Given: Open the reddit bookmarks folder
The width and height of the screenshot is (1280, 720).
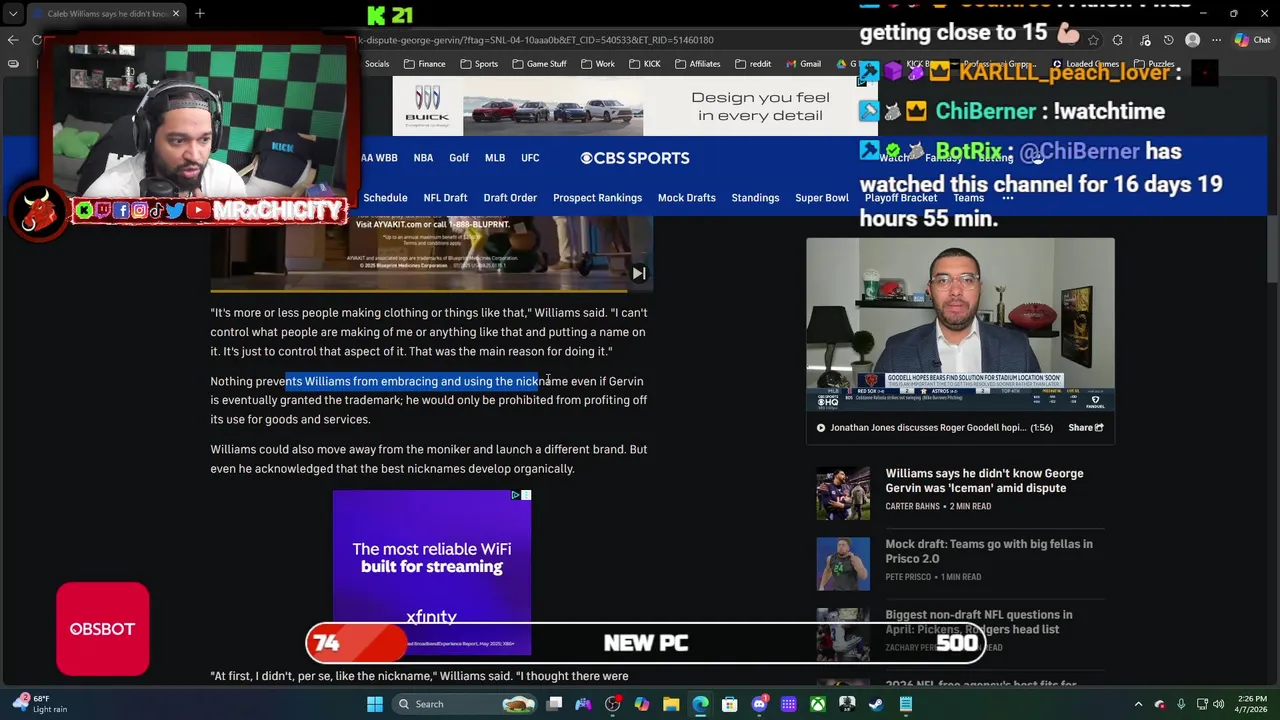Looking at the screenshot, I should pyautogui.click(x=753, y=64).
